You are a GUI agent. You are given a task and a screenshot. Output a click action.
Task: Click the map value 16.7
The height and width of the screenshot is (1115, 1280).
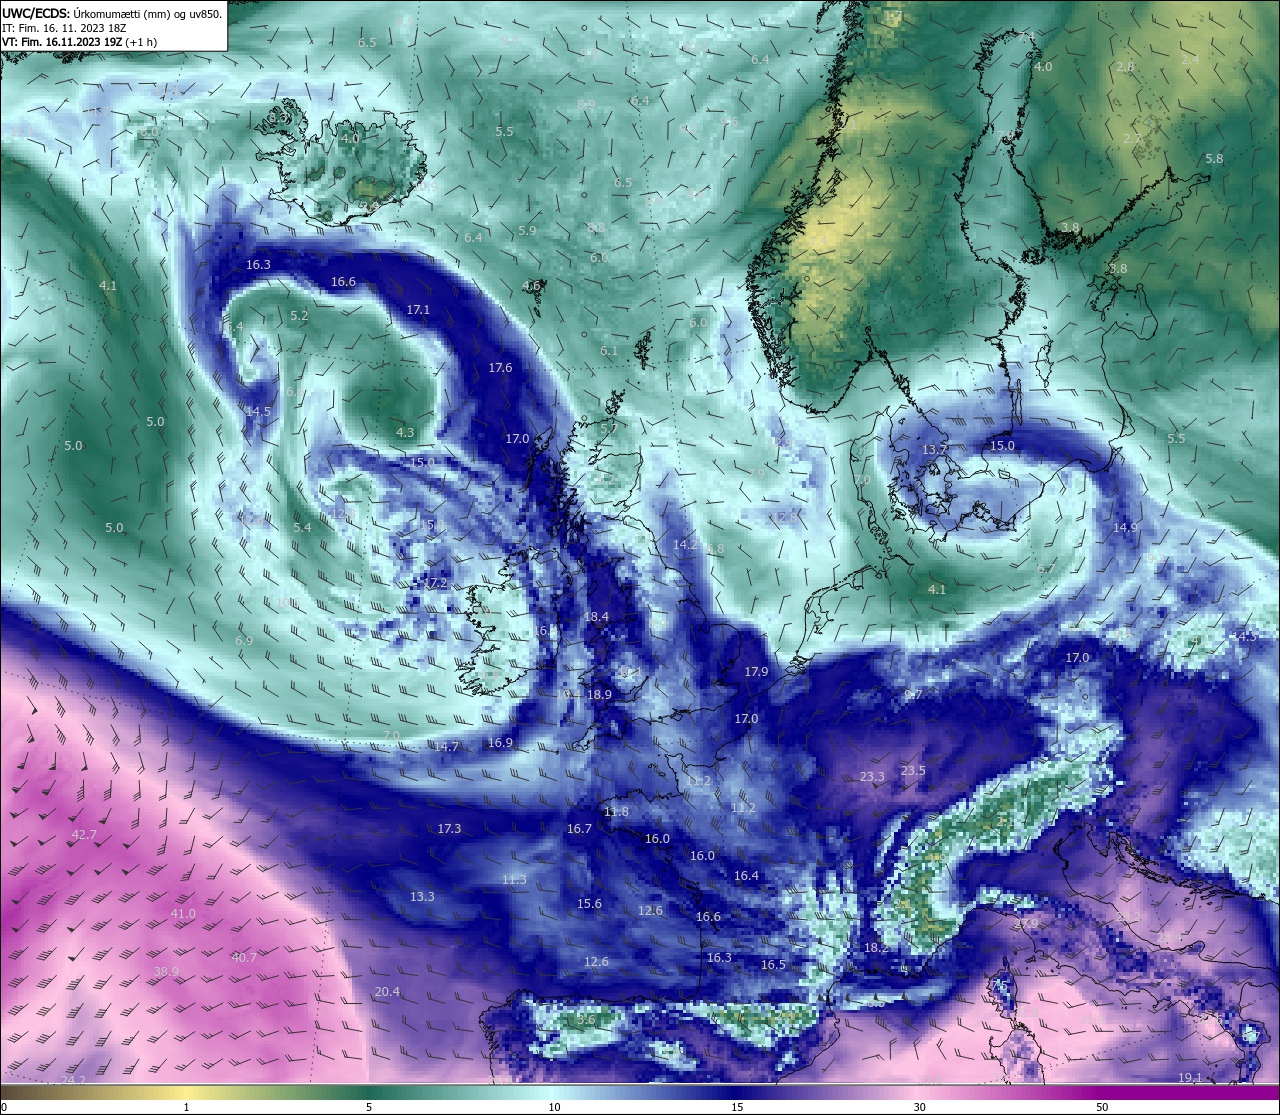579,828
